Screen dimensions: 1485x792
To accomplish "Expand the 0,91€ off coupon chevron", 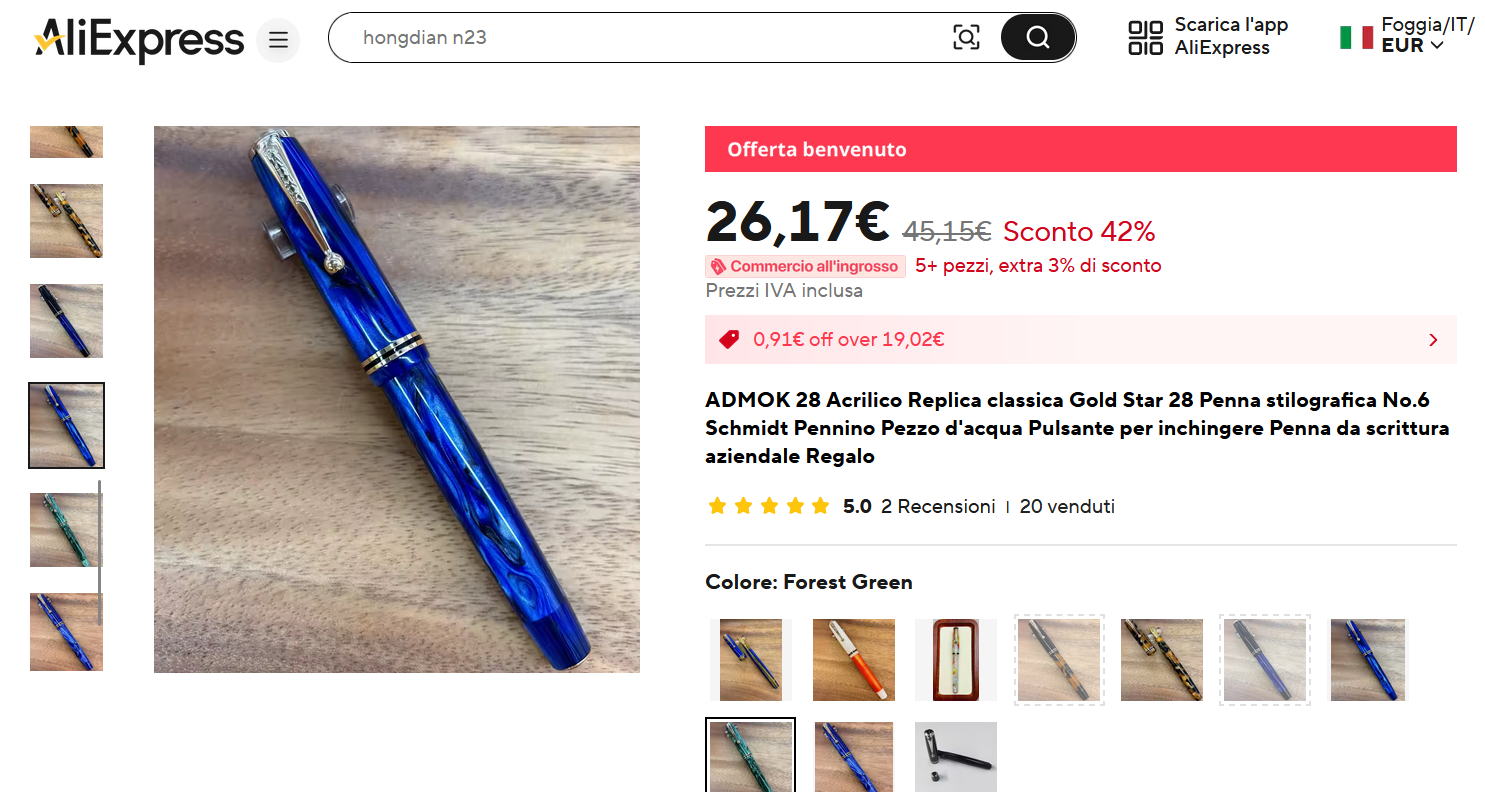I will [1433, 340].
